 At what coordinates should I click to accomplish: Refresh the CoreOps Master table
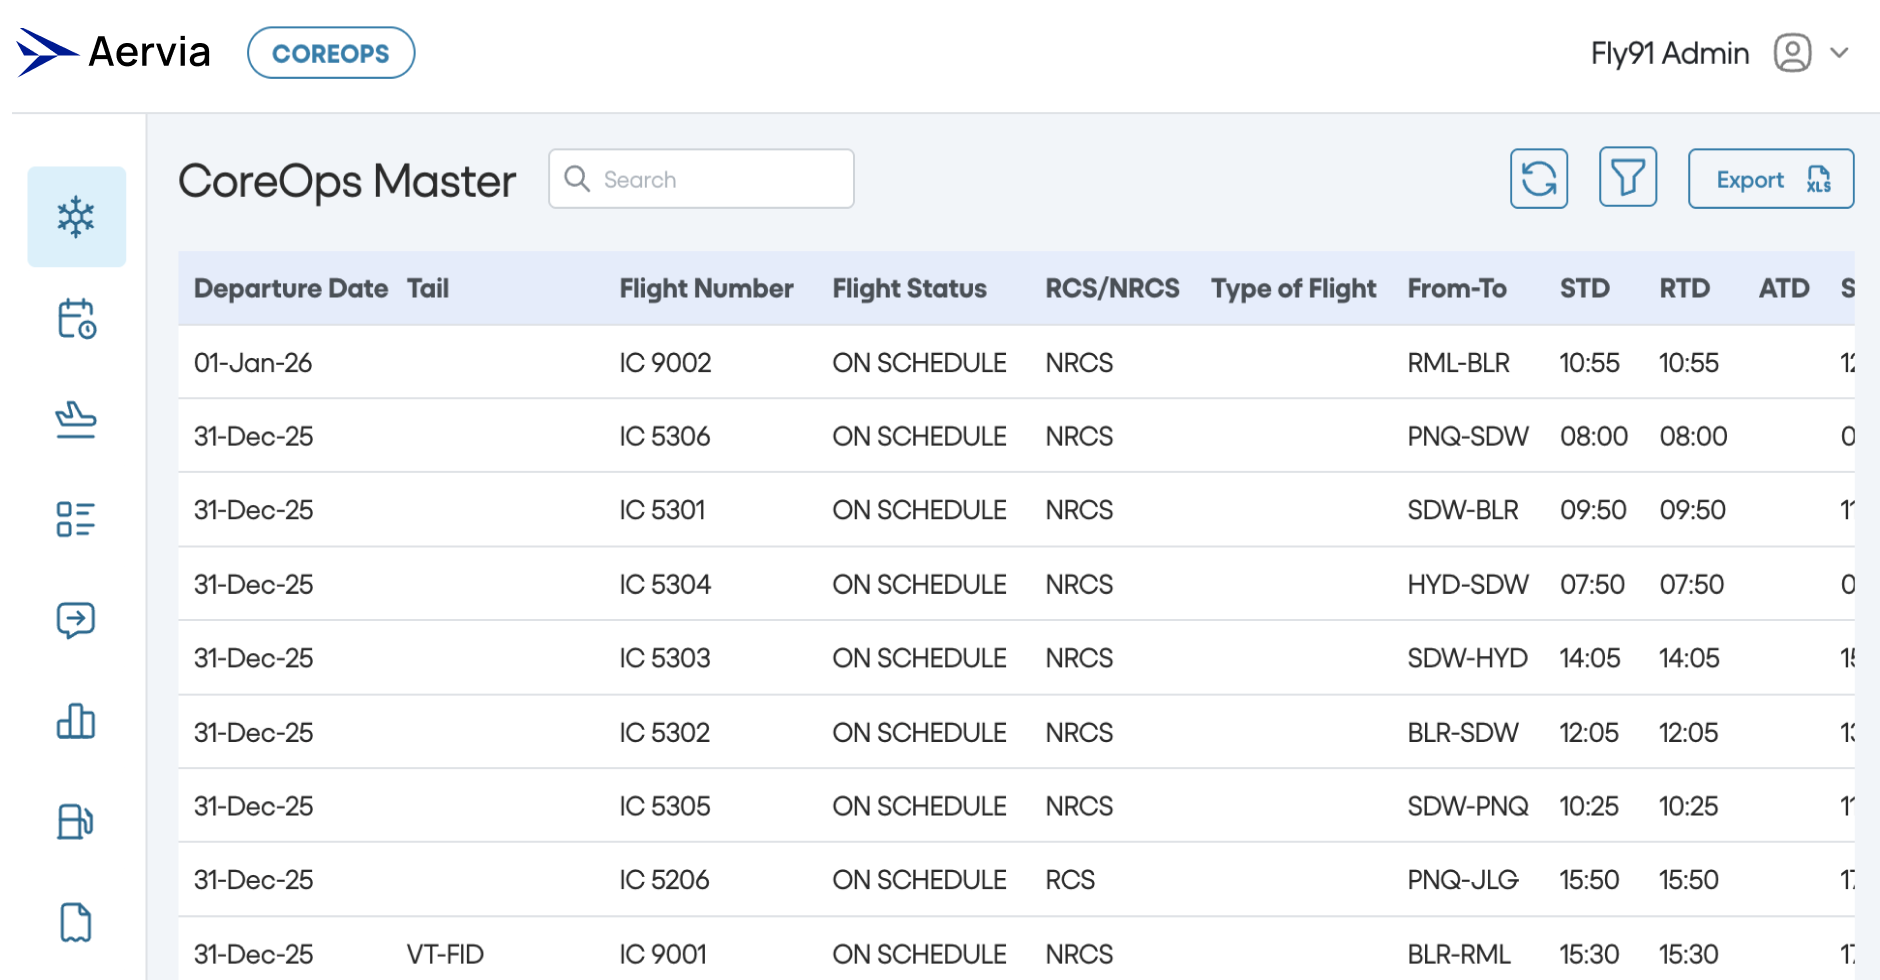(x=1538, y=177)
